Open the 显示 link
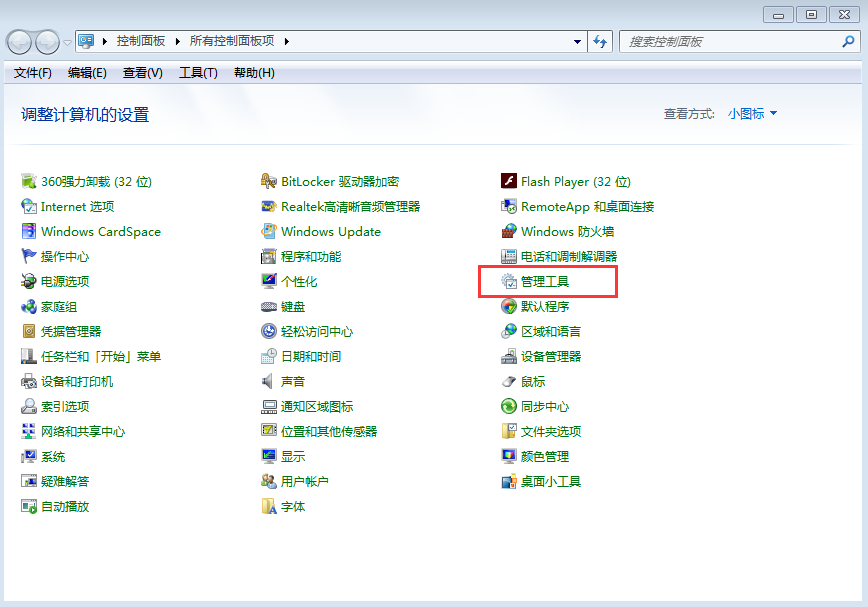The height and width of the screenshot is (607, 868). 293,456
